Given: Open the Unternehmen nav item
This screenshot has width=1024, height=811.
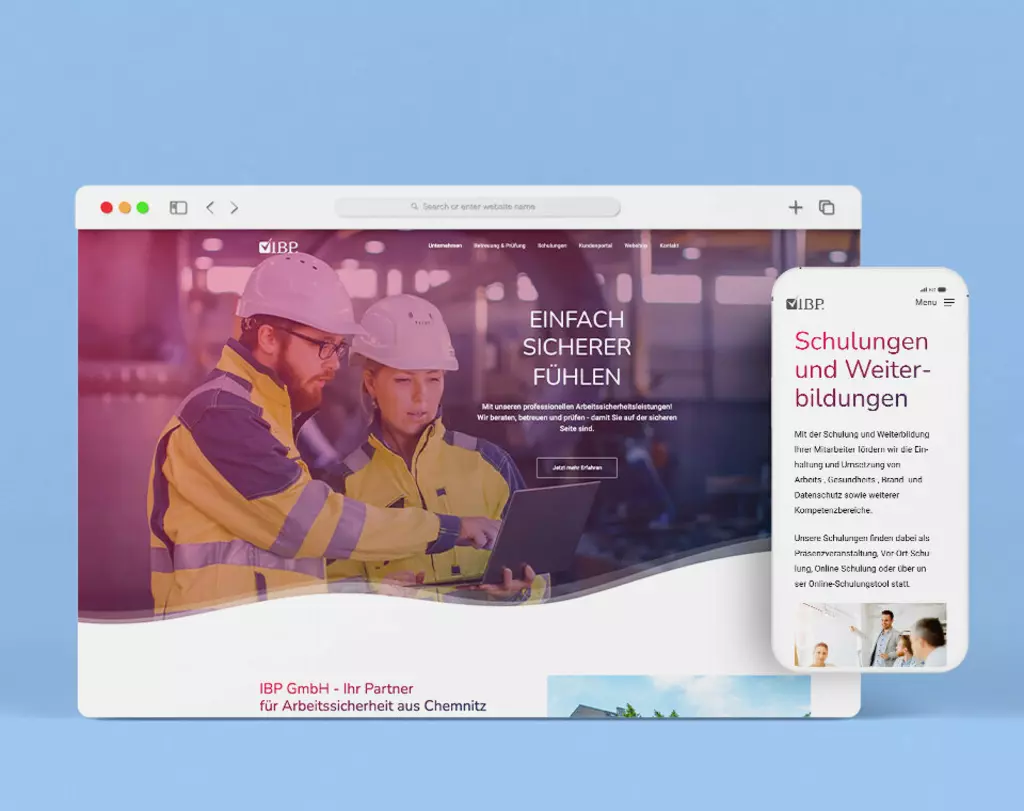Looking at the screenshot, I should click(x=445, y=246).
